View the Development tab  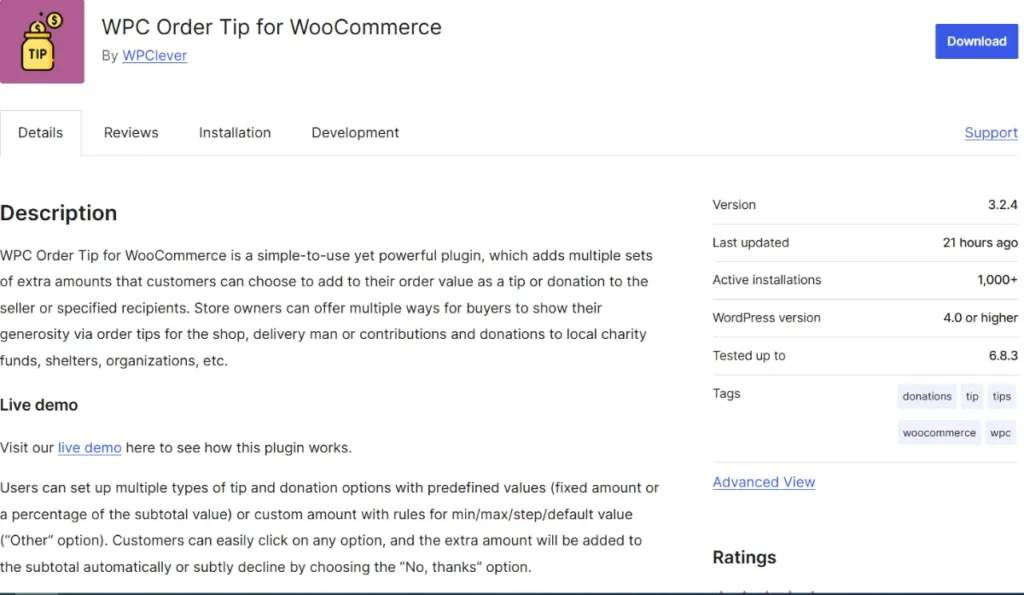click(354, 132)
